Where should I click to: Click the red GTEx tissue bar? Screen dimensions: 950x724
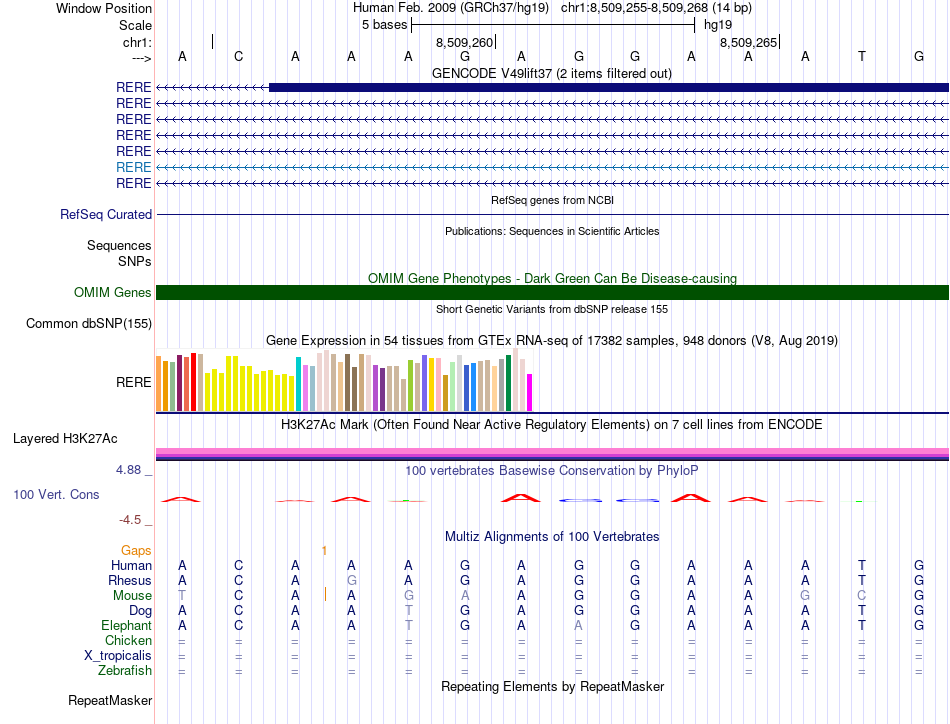pos(193,382)
